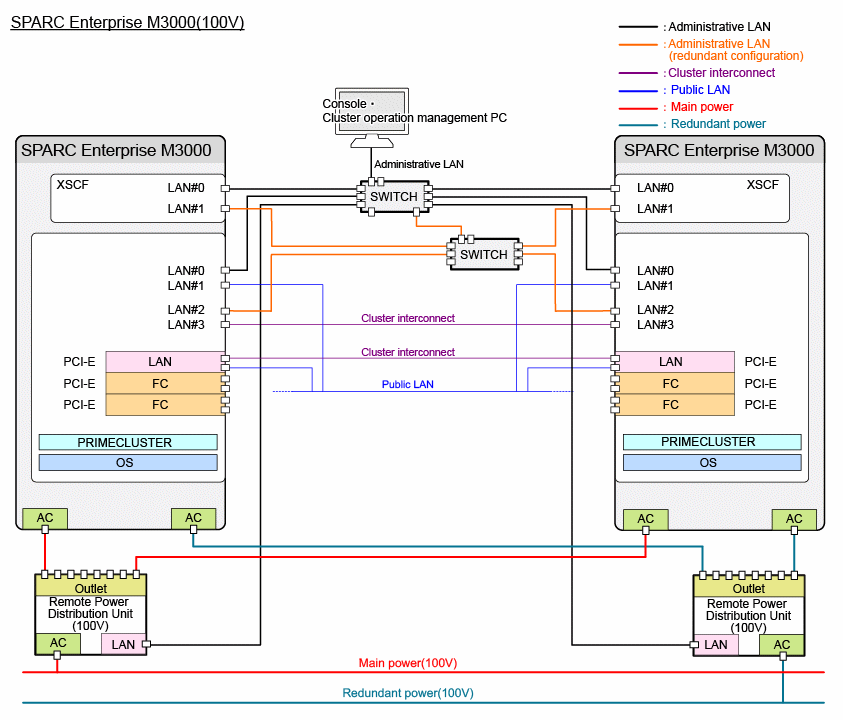Select the lower FC card on the left server
The height and width of the screenshot is (720, 843).
[x=165, y=405]
